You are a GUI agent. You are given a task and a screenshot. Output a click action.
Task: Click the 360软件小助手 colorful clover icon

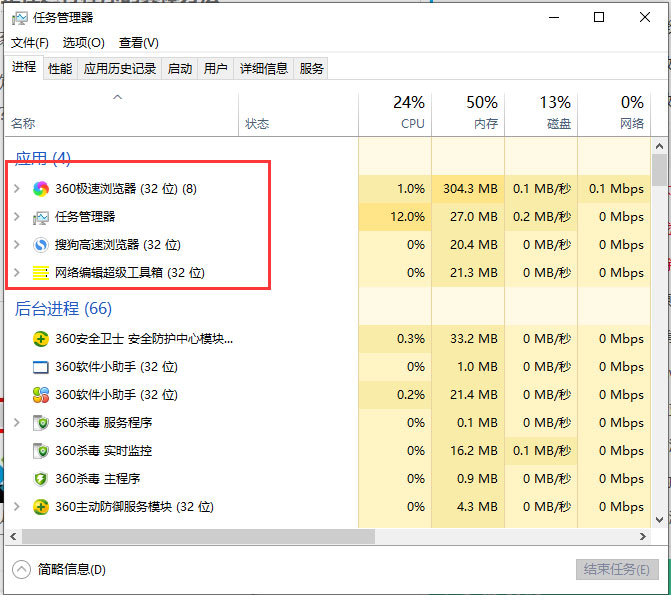pyautogui.click(x=41, y=395)
